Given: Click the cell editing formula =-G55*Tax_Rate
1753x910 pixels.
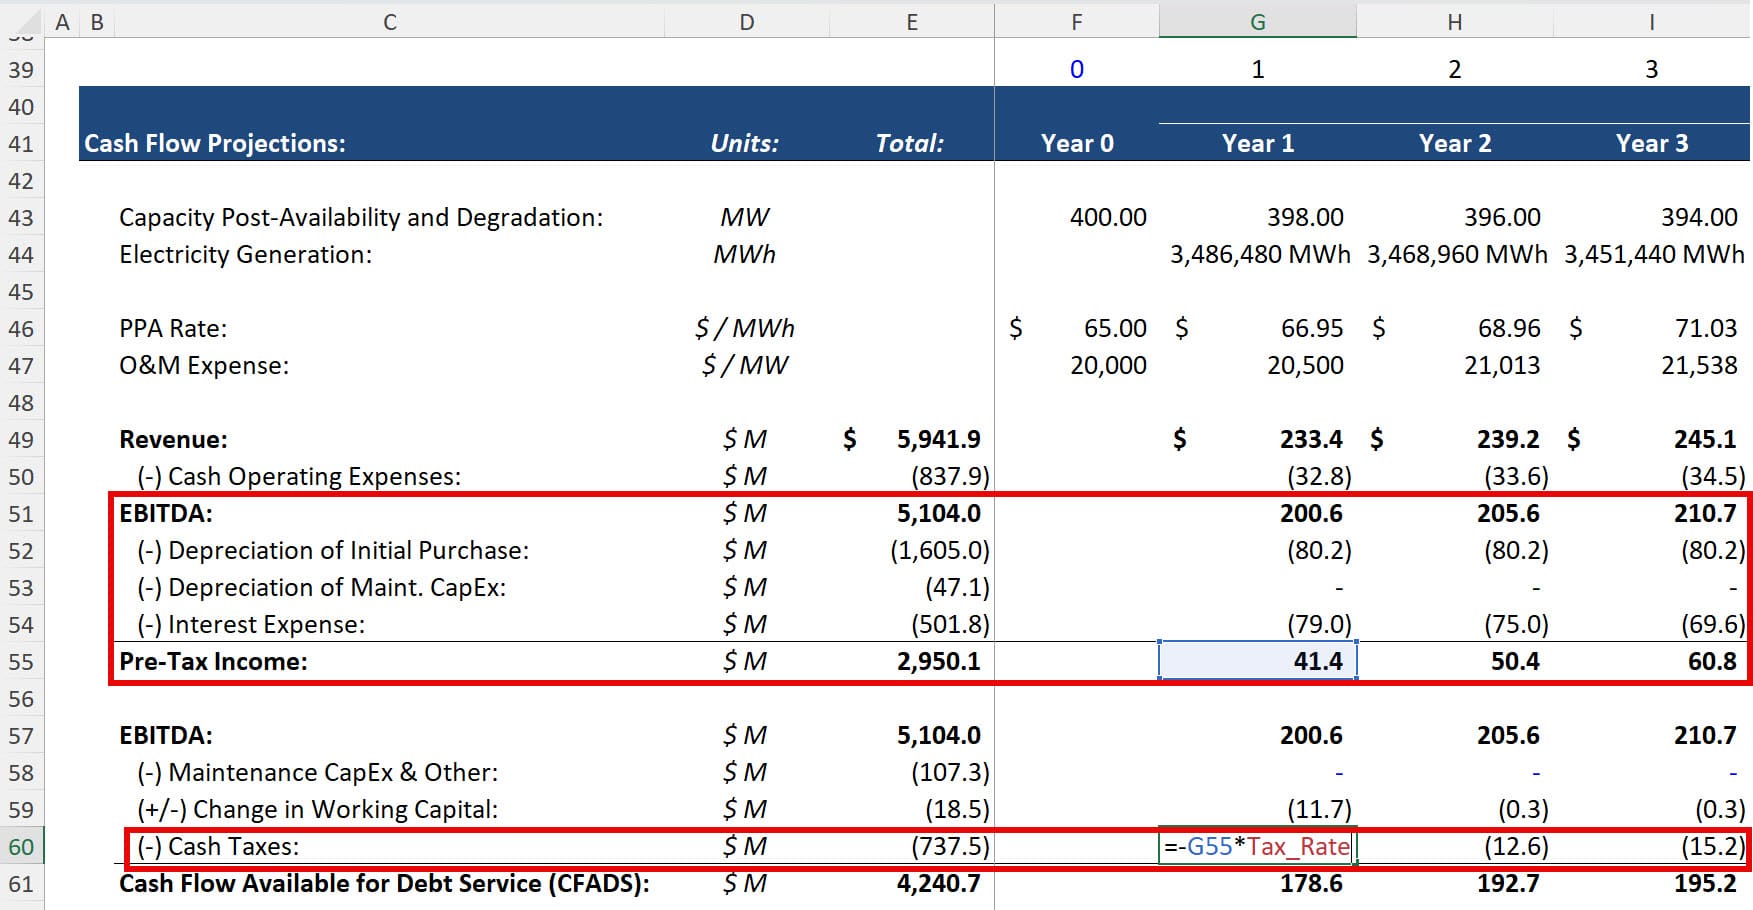Looking at the screenshot, I should pyautogui.click(x=1255, y=846).
